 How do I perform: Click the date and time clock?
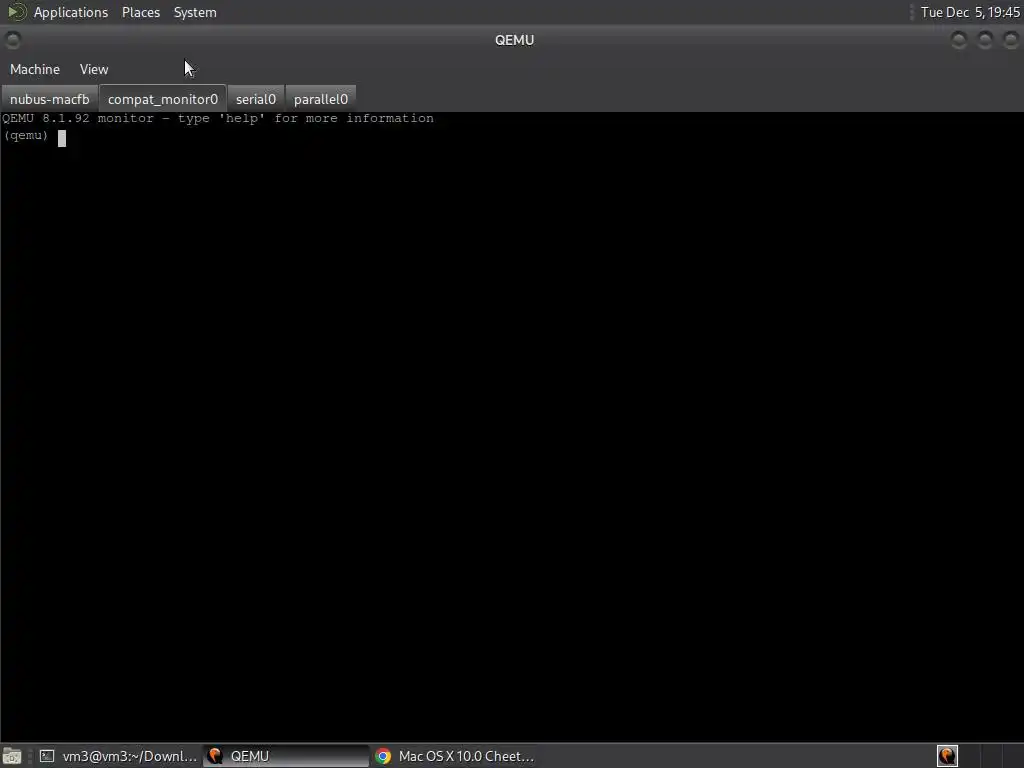pyautogui.click(x=970, y=12)
